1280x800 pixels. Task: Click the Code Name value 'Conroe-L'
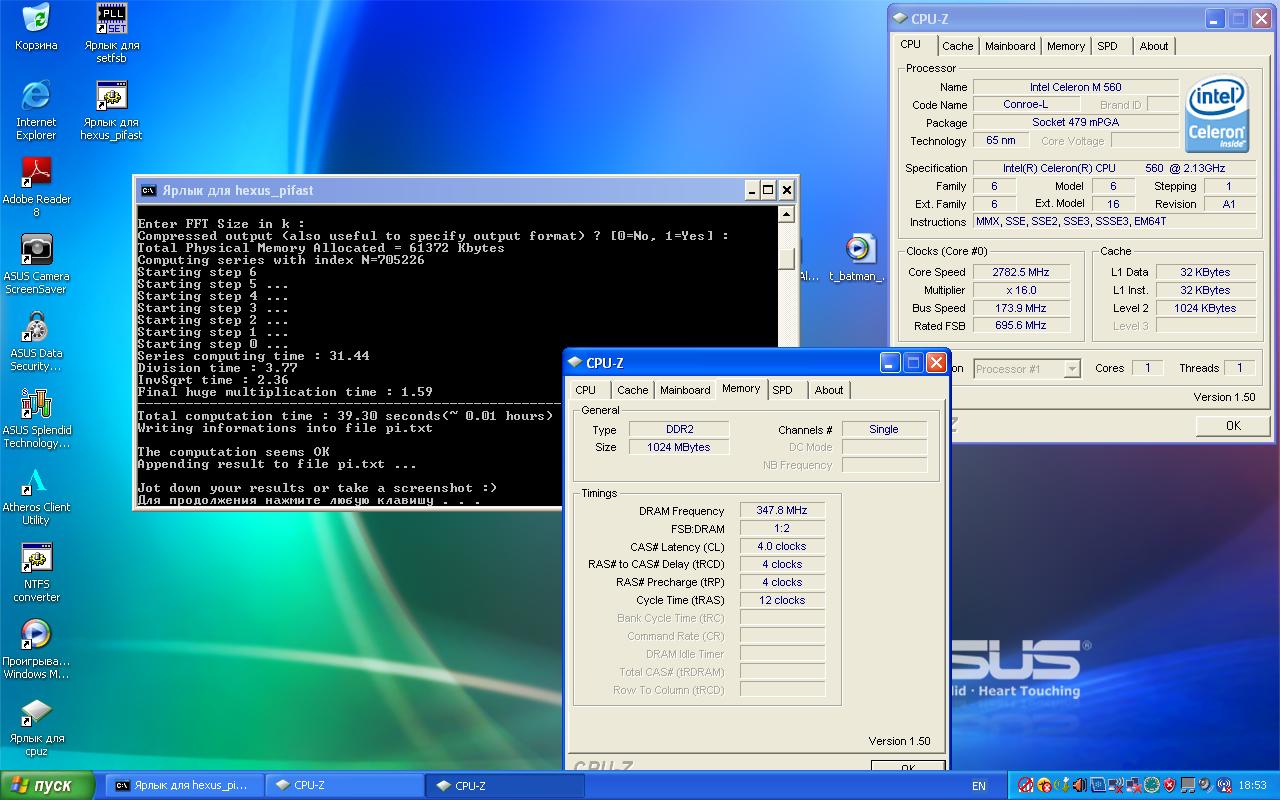click(x=1026, y=105)
